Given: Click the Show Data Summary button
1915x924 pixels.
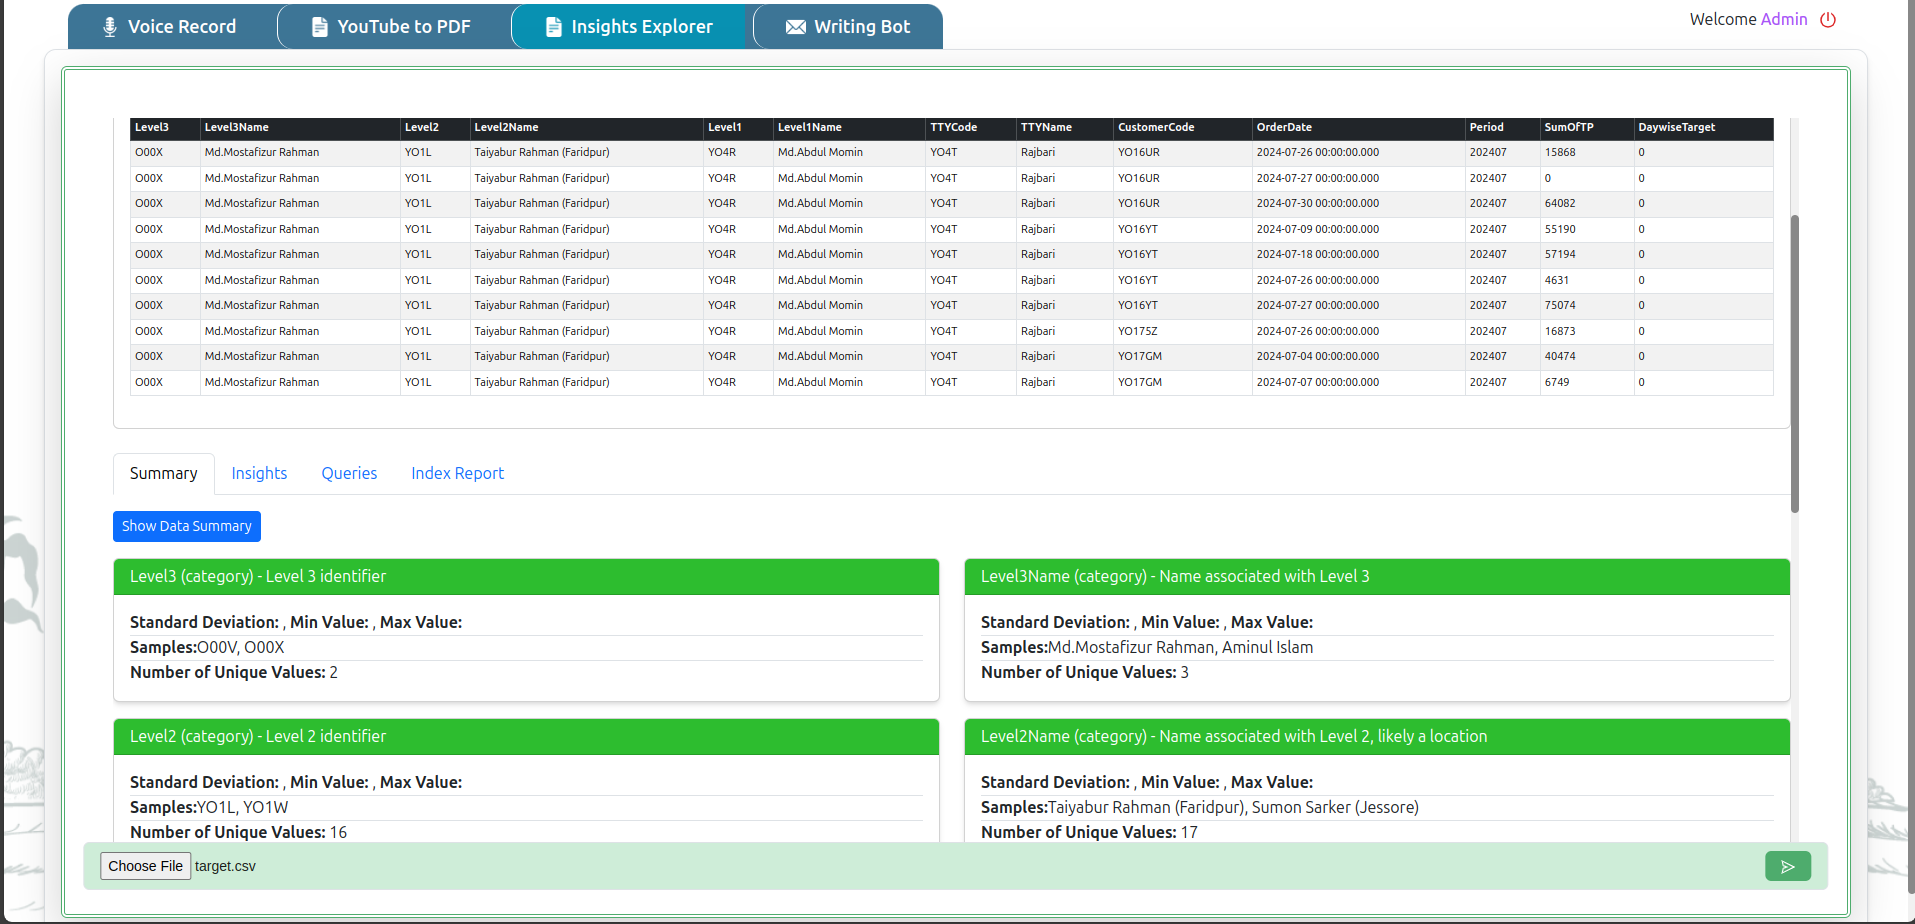Looking at the screenshot, I should (187, 526).
